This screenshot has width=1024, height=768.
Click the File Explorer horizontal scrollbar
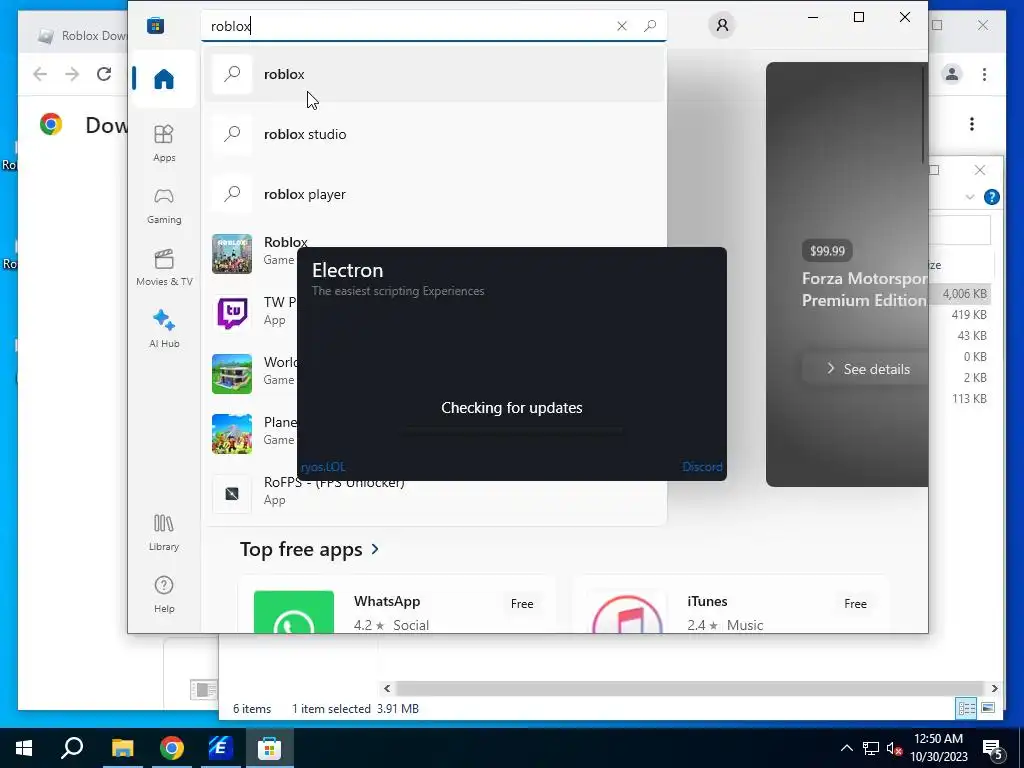(x=689, y=688)
